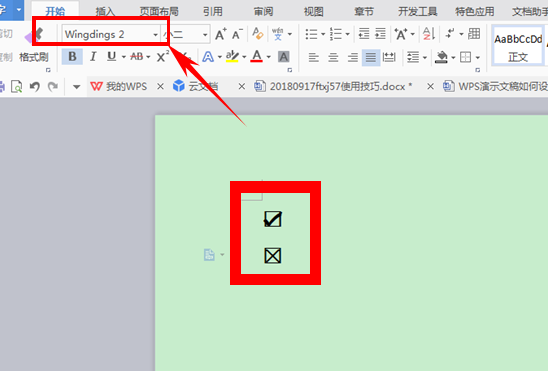Click the decrease indent icon
Screen dimensions: 548x371
click(364, 34)
